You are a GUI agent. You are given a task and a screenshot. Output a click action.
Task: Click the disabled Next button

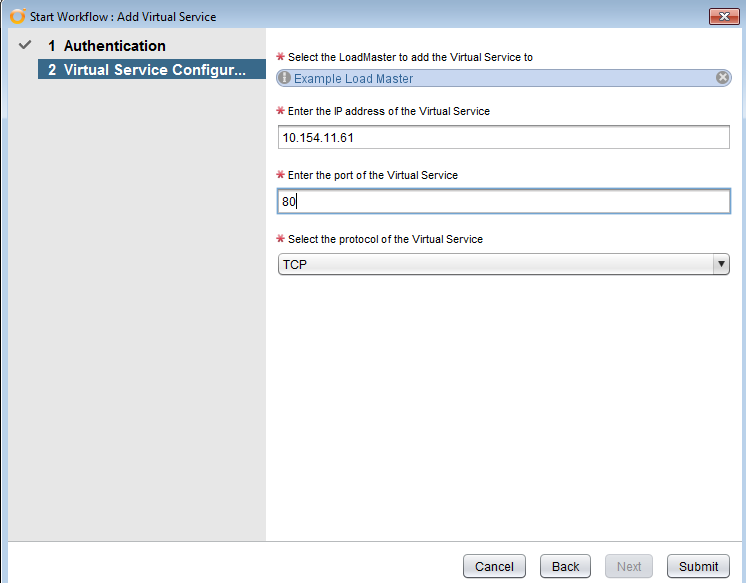pos(628,566)
